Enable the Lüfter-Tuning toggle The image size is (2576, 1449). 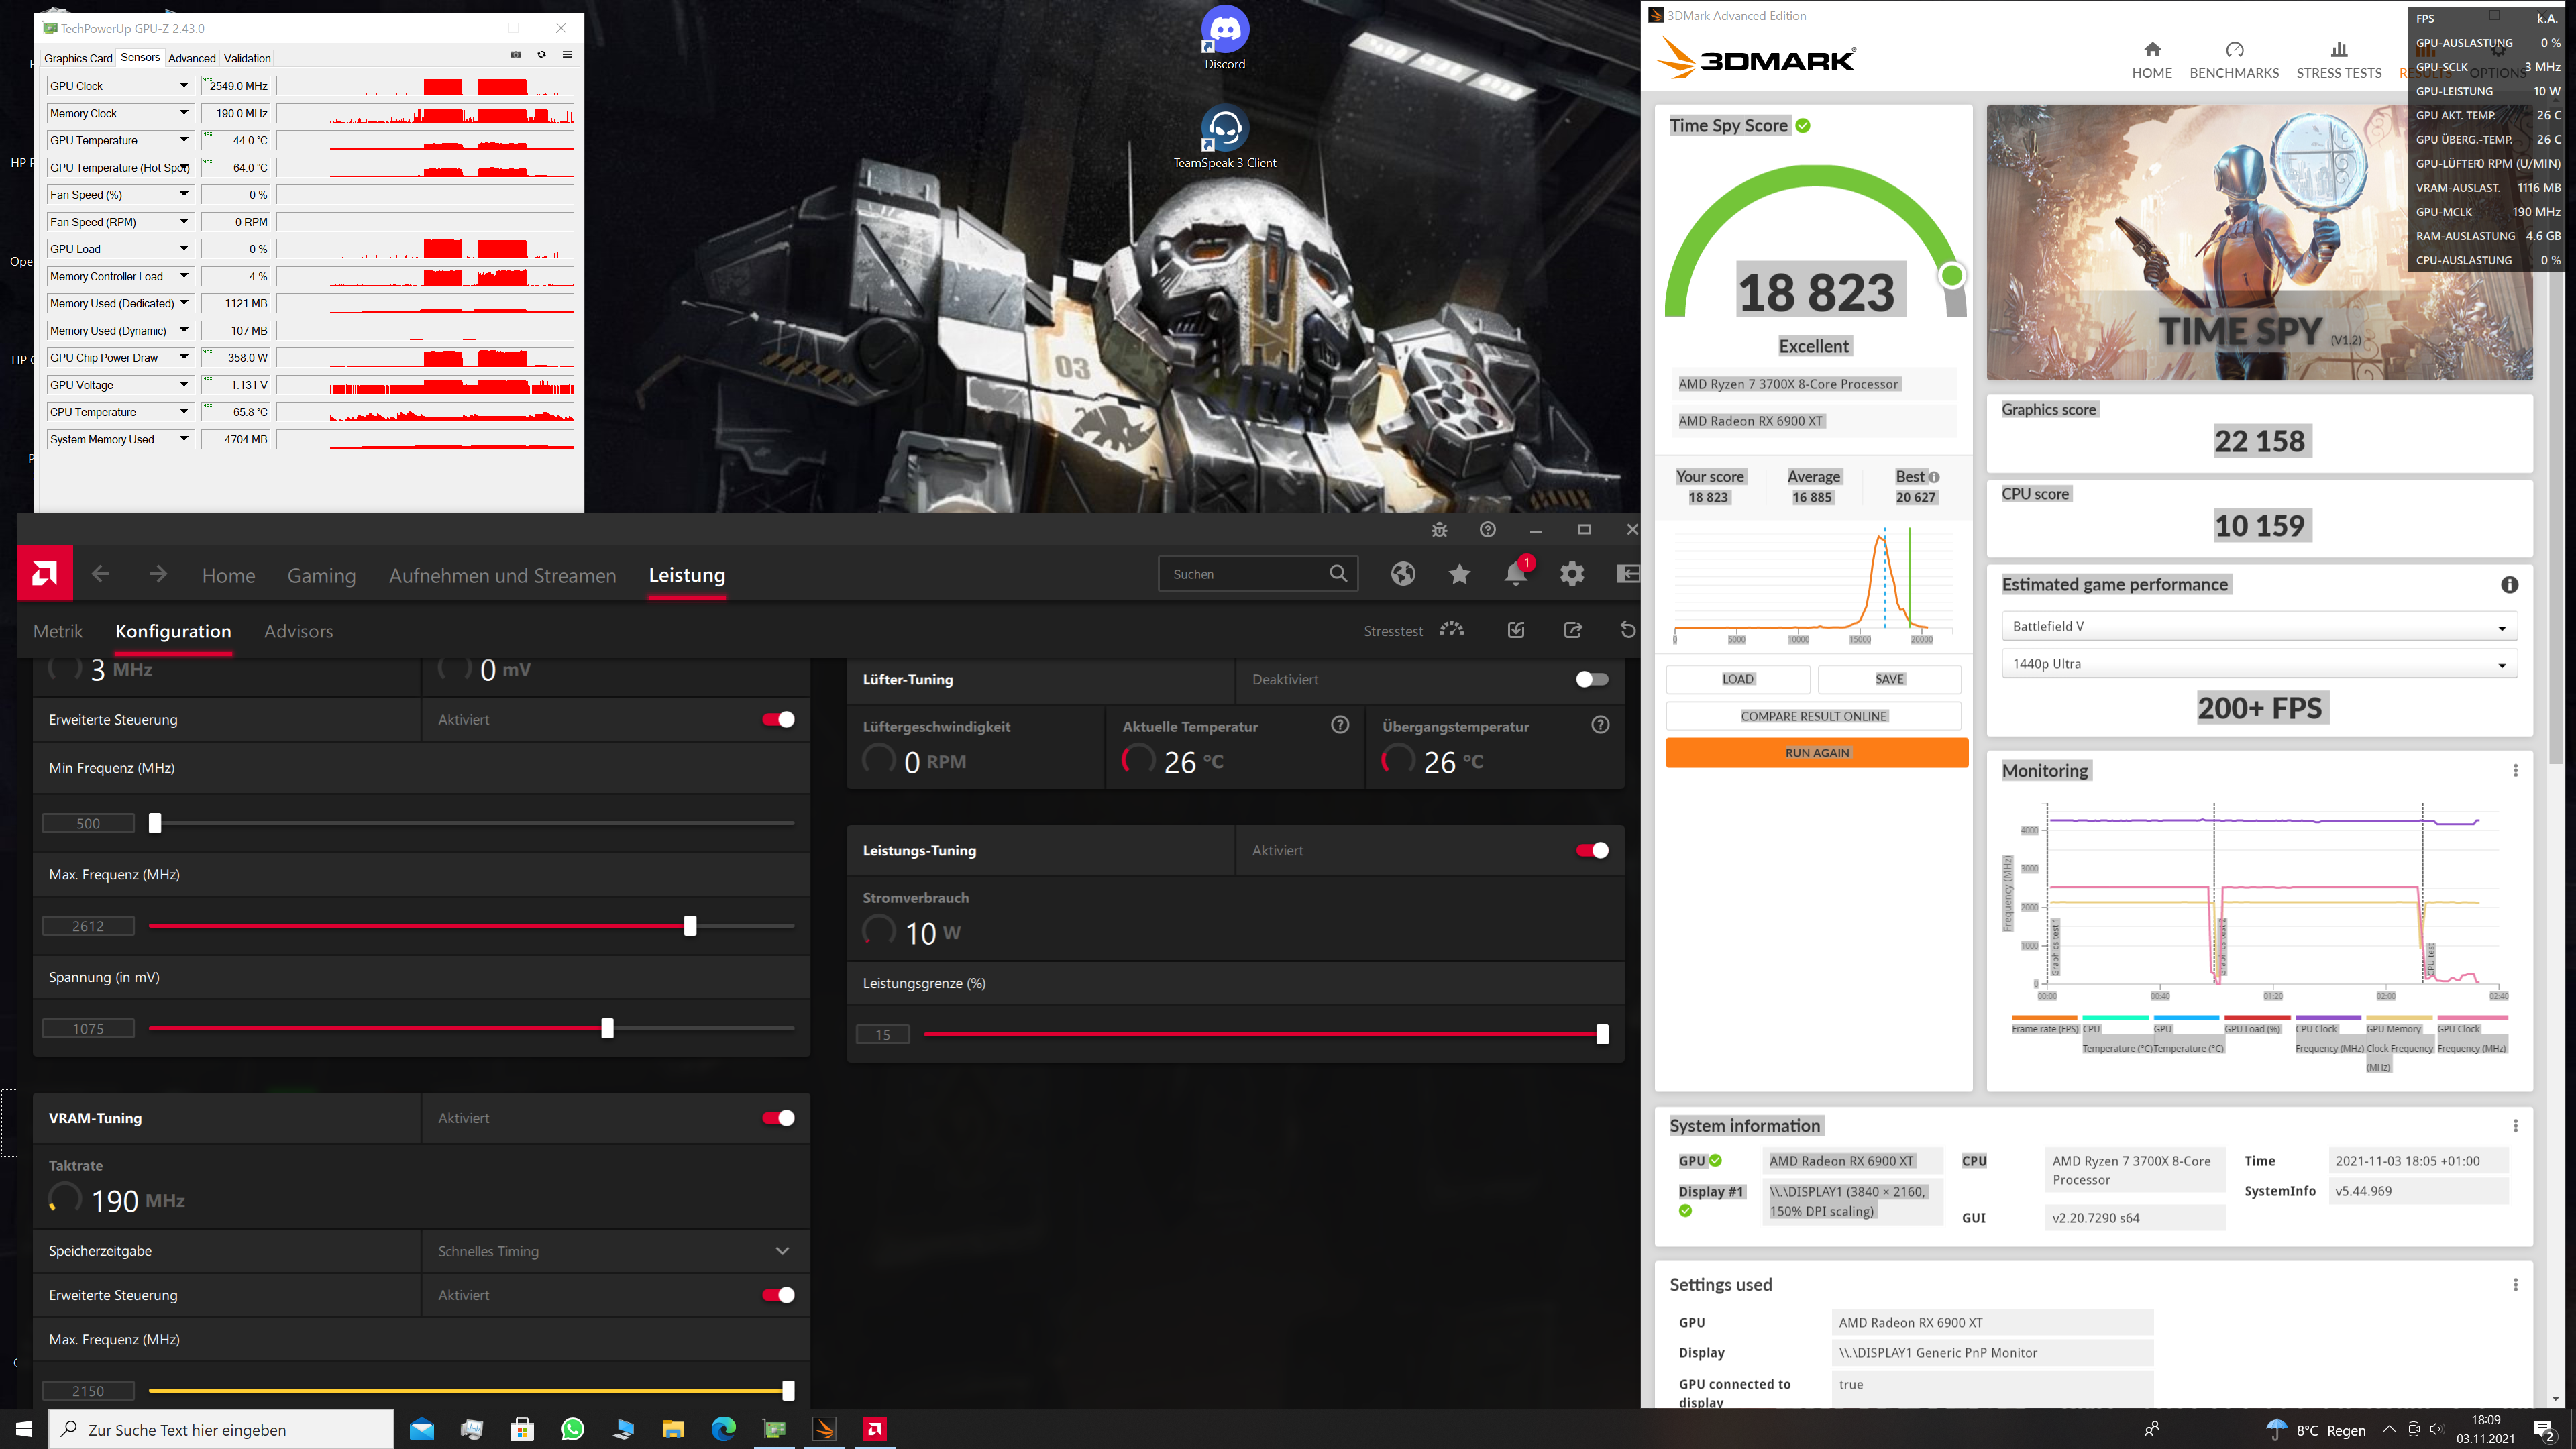point(1591,679)
